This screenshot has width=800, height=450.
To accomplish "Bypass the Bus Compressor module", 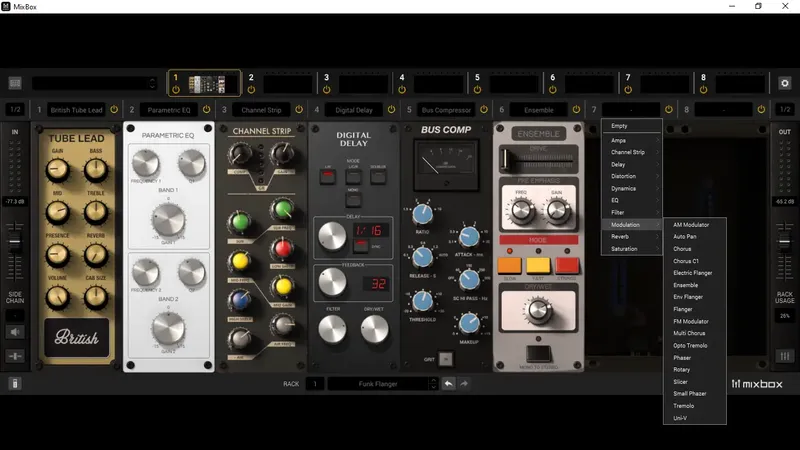I will click(x=484, y=109).
